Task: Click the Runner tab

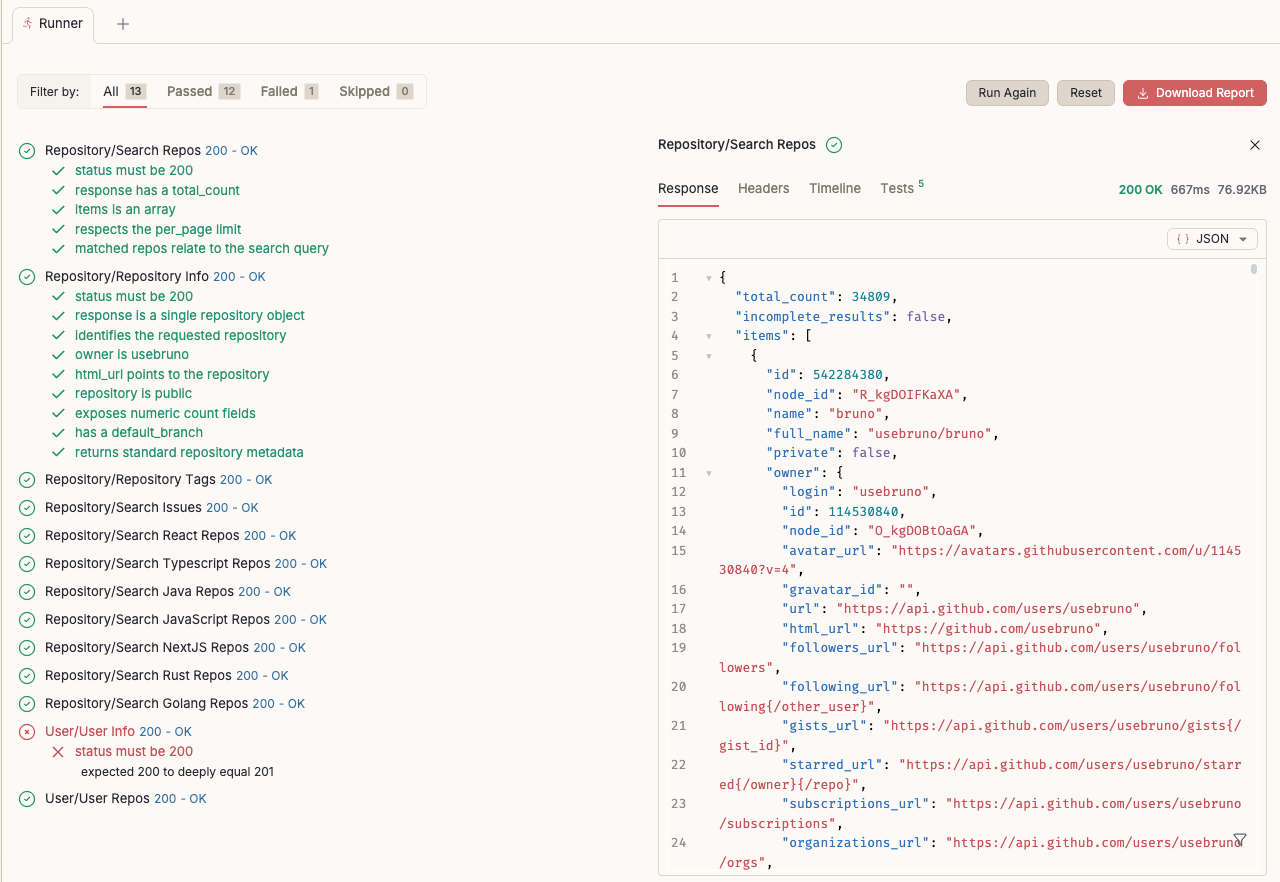Action: (x=53, y=24)
